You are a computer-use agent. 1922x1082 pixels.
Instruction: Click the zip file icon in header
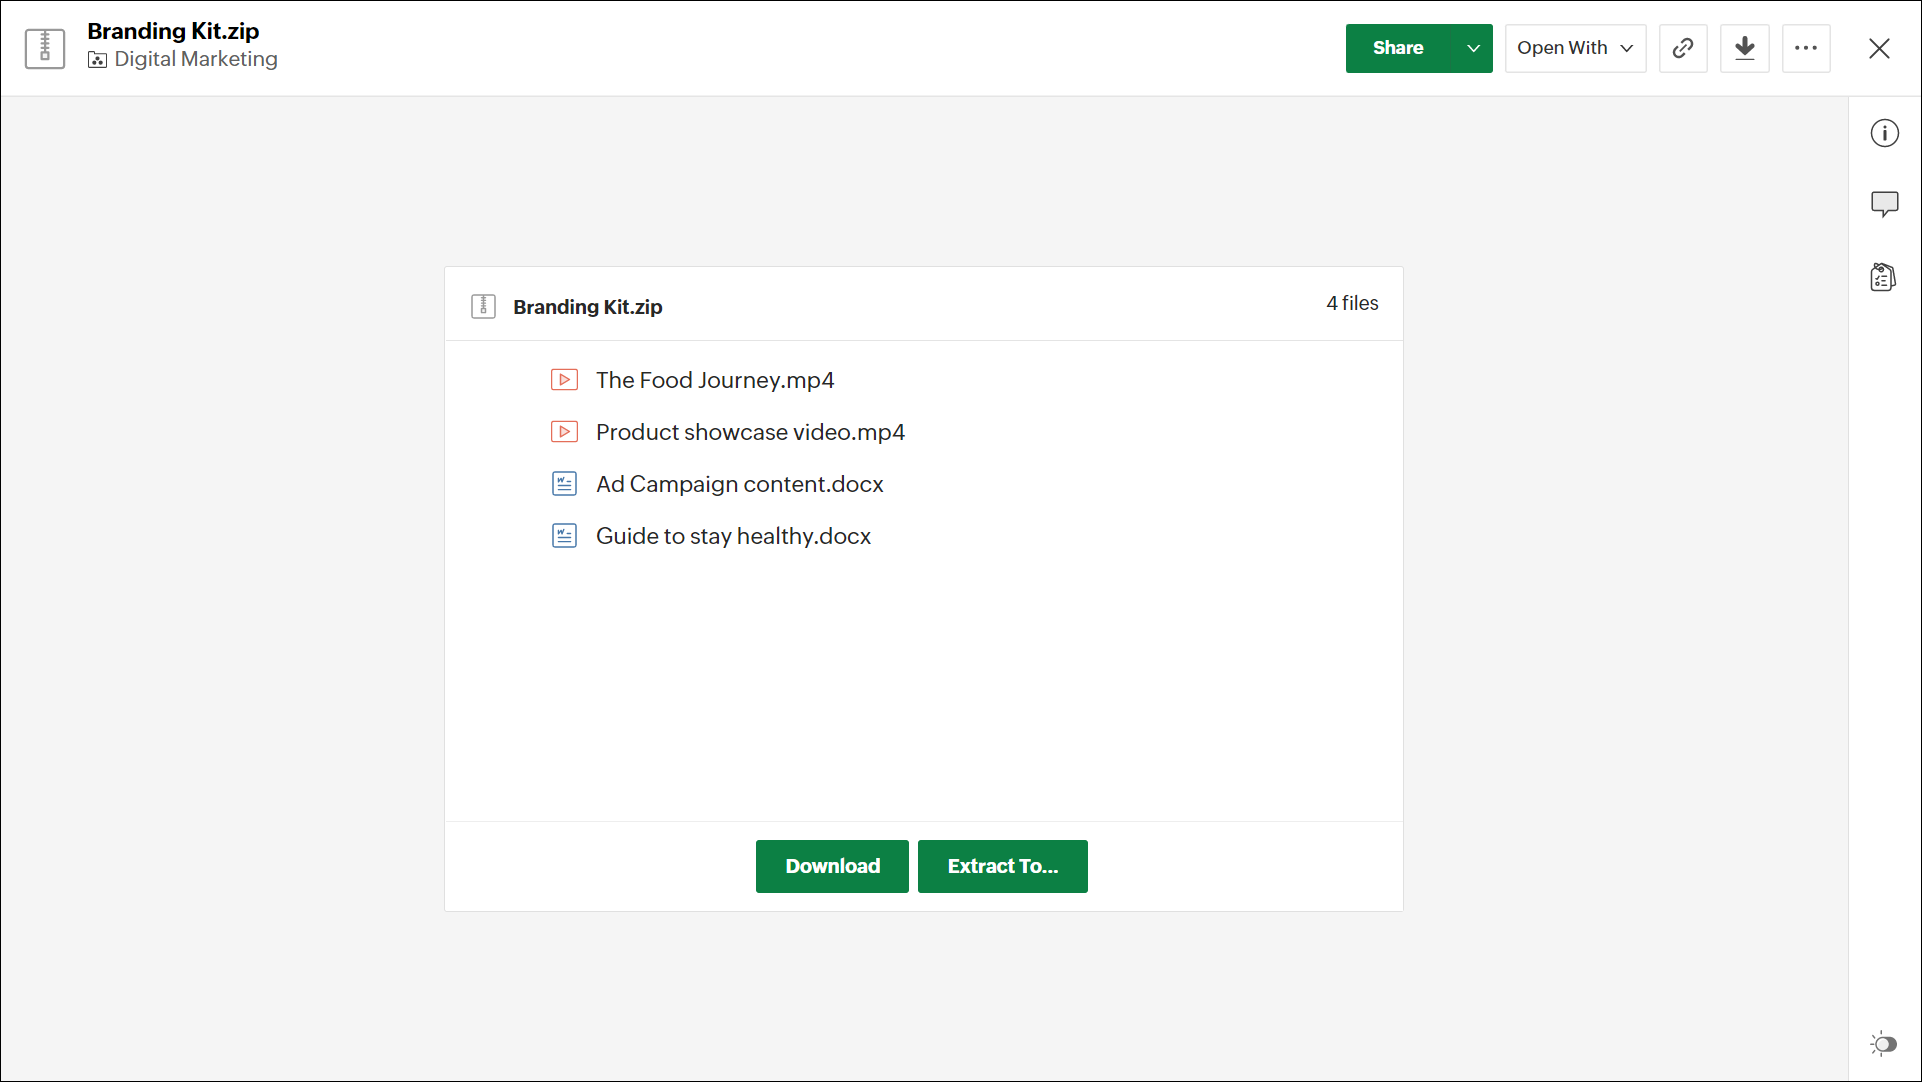[x=45, y=48]
